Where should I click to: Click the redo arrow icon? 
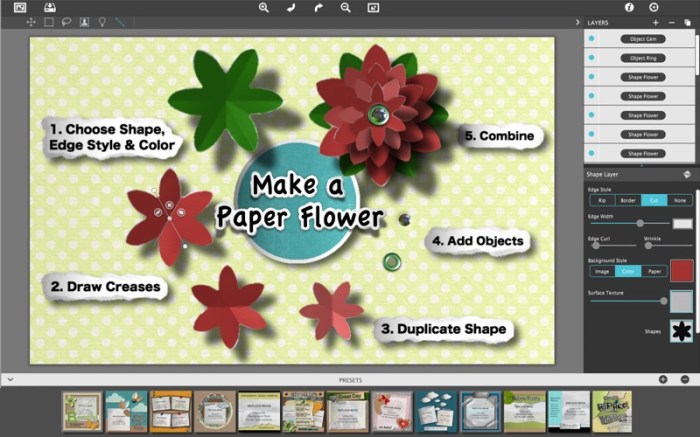(x=318, y=7)
